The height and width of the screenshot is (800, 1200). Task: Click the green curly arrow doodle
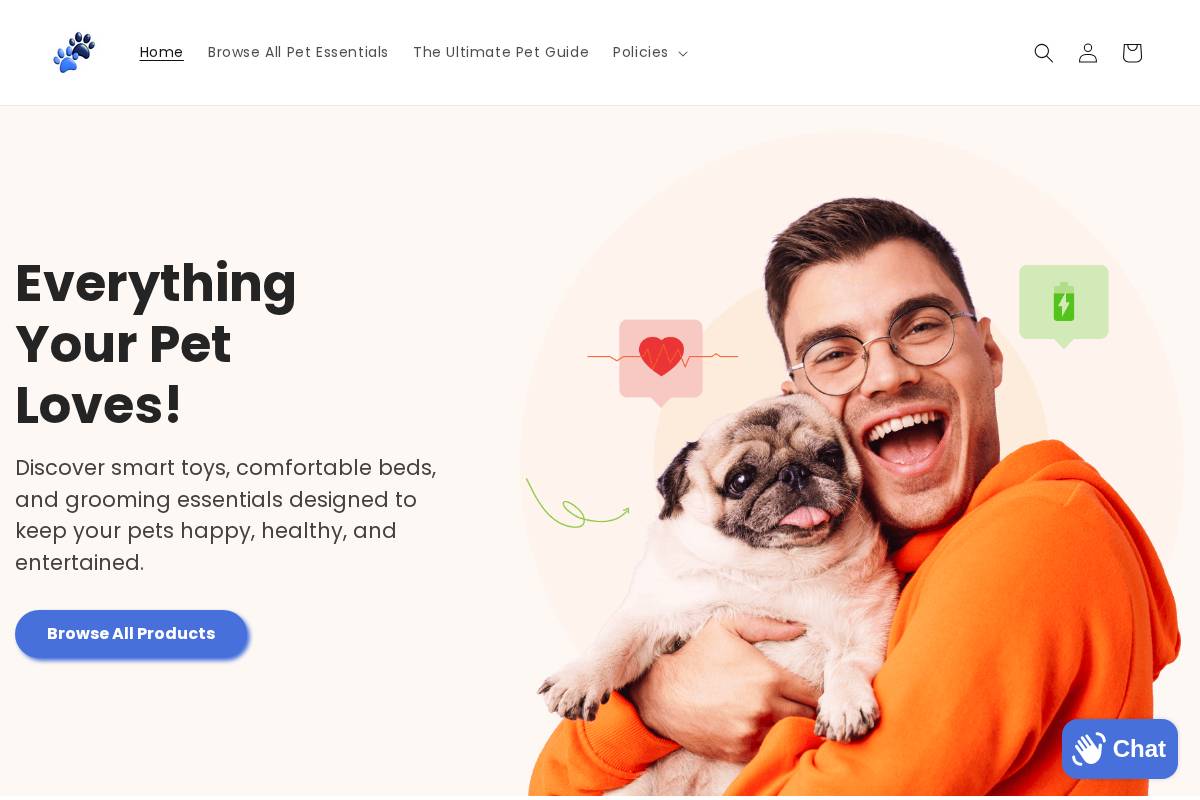coord(577,503)
